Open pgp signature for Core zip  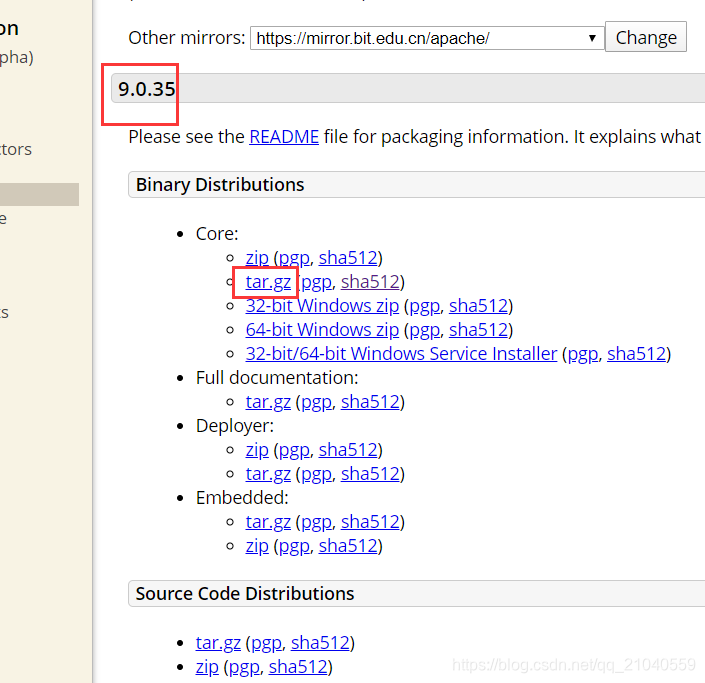click(x=294, y=258)
